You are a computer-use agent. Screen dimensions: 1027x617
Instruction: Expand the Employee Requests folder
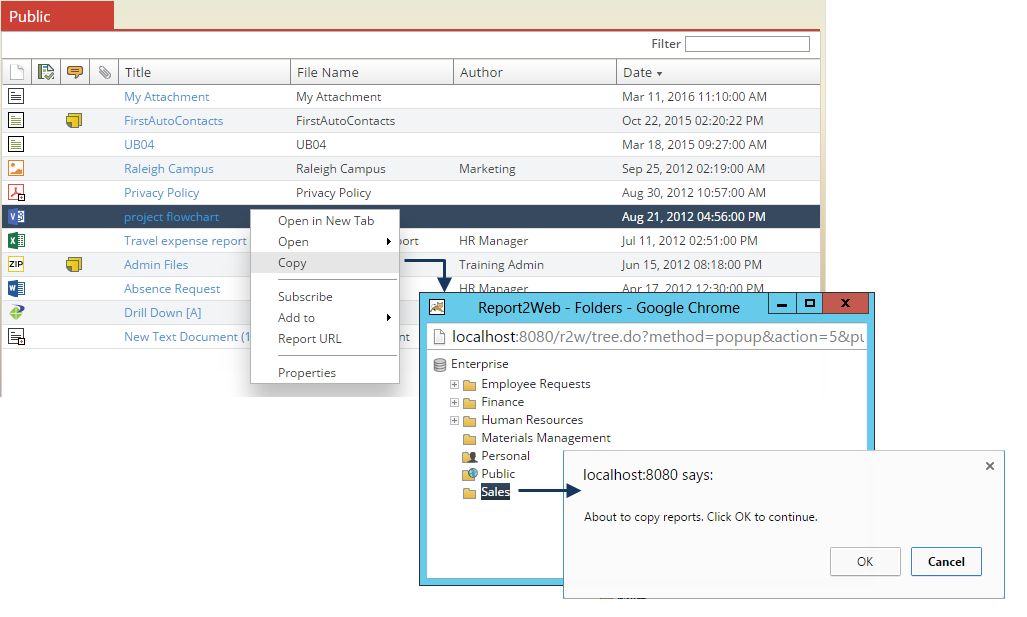pyautogui.click(x=455, y=383)
